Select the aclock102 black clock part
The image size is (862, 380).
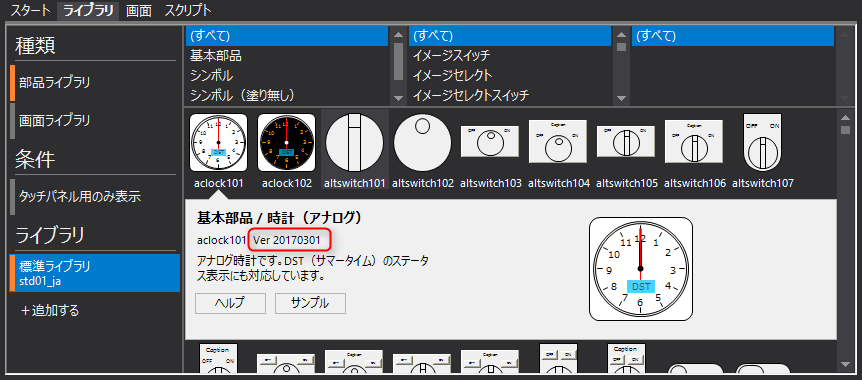click(x=286, y=142)
